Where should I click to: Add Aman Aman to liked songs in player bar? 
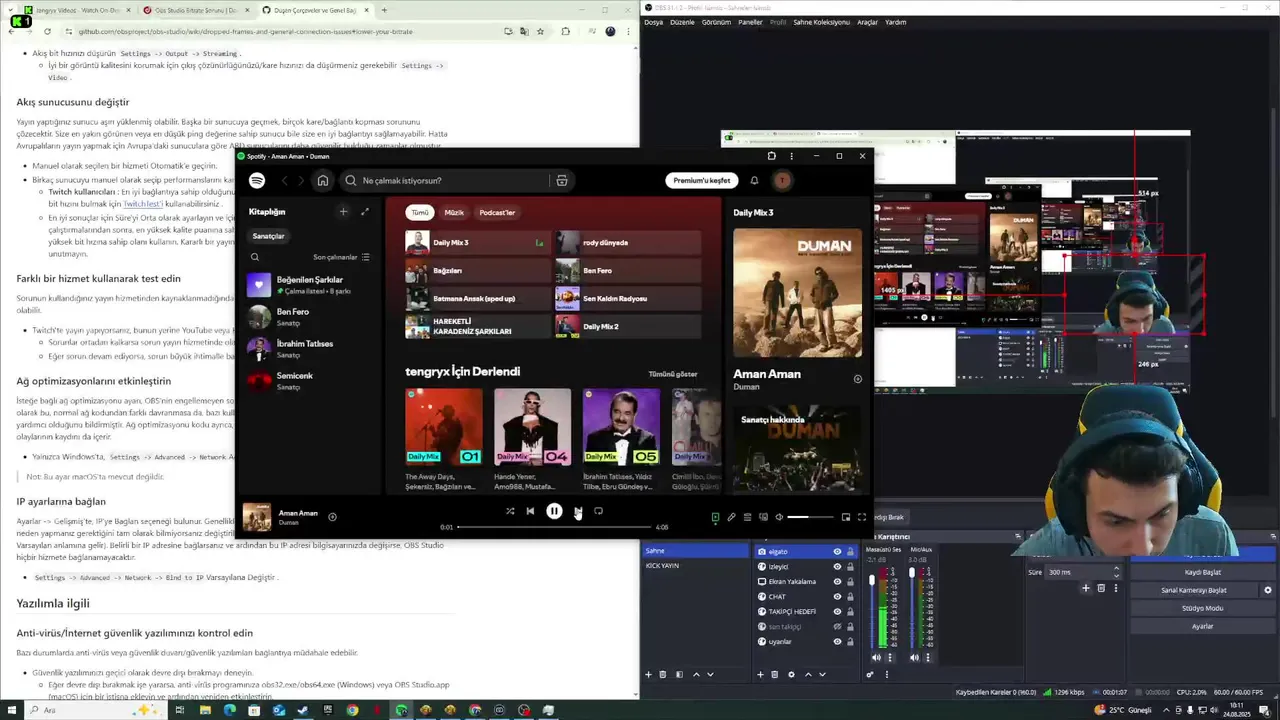click(332, 517)
